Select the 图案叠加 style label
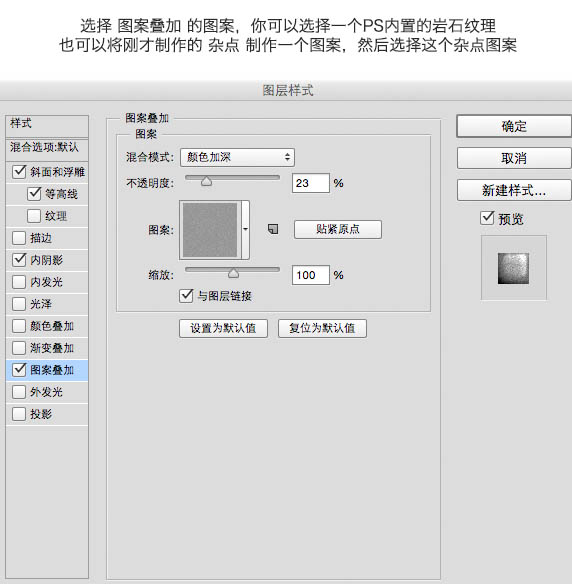The image size is (572, 584). [52, 369]
